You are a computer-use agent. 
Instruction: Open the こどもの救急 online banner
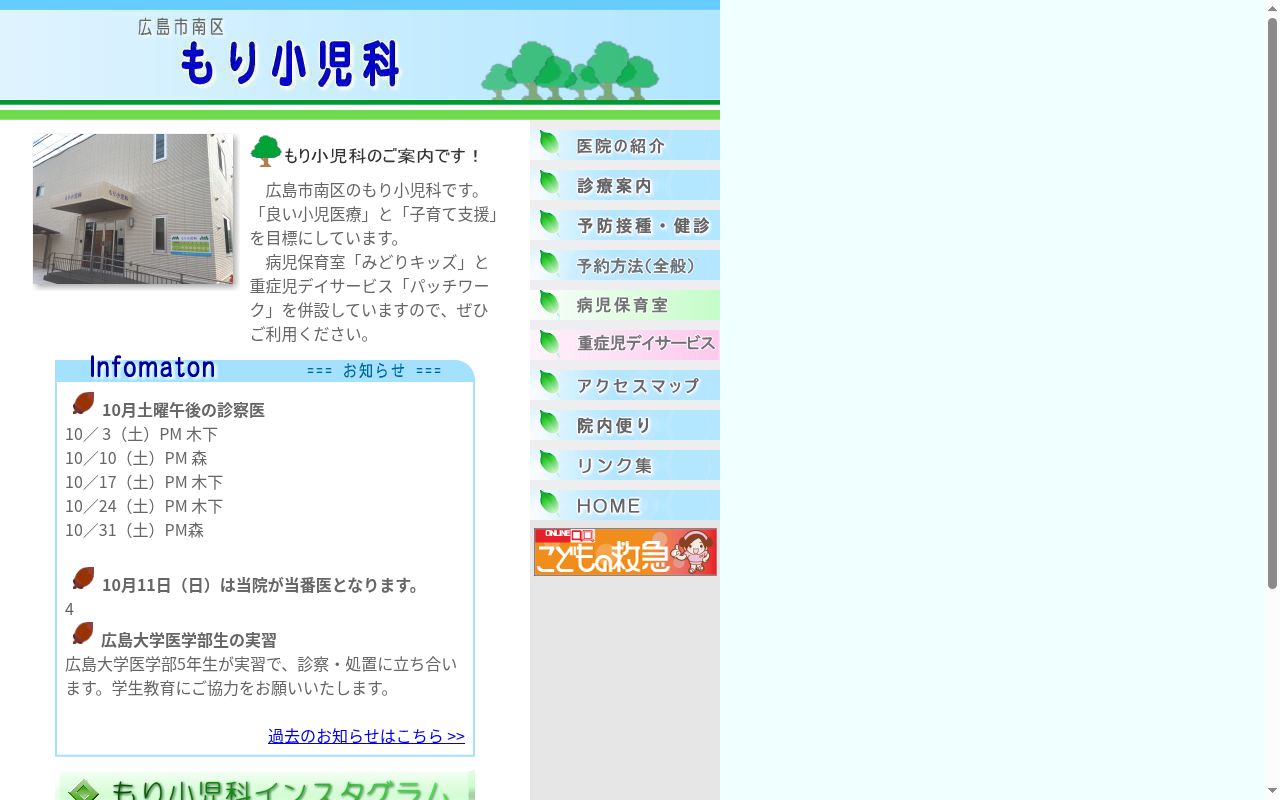(625, 552)
